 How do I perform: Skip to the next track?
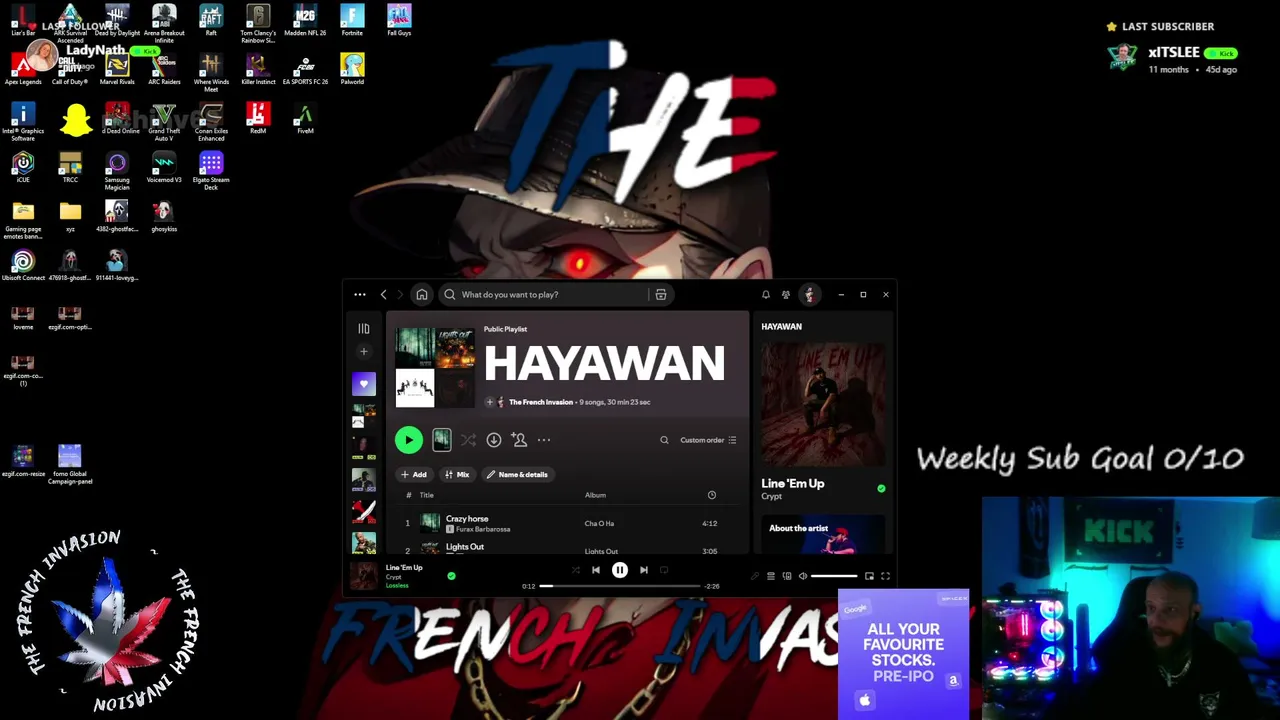(x=644, y=570)
